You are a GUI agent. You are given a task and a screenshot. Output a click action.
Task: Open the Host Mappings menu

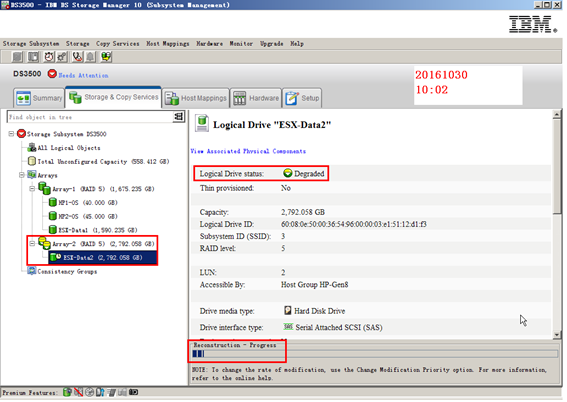point(168,44)
